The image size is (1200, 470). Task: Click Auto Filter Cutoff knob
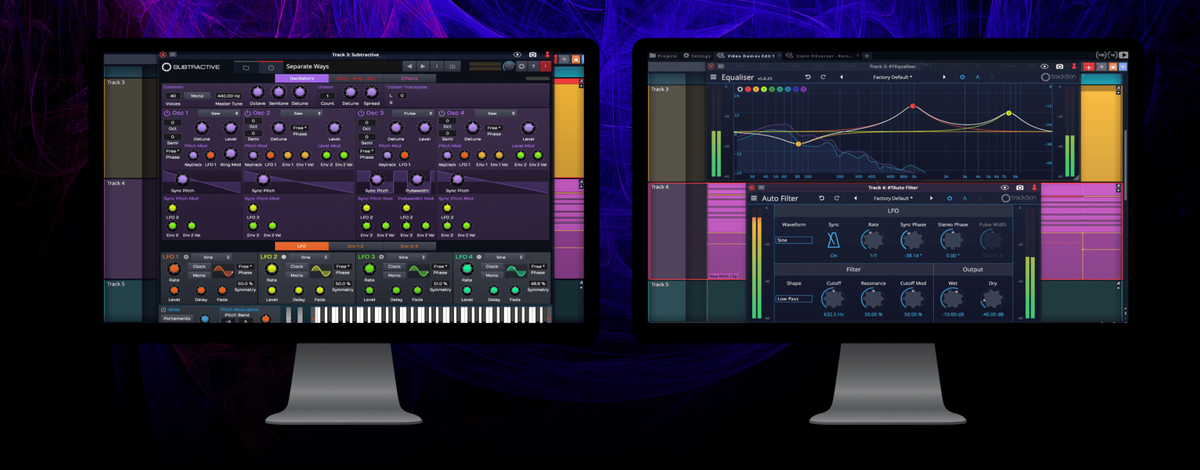pyautogui.click(x=833, y=298)
